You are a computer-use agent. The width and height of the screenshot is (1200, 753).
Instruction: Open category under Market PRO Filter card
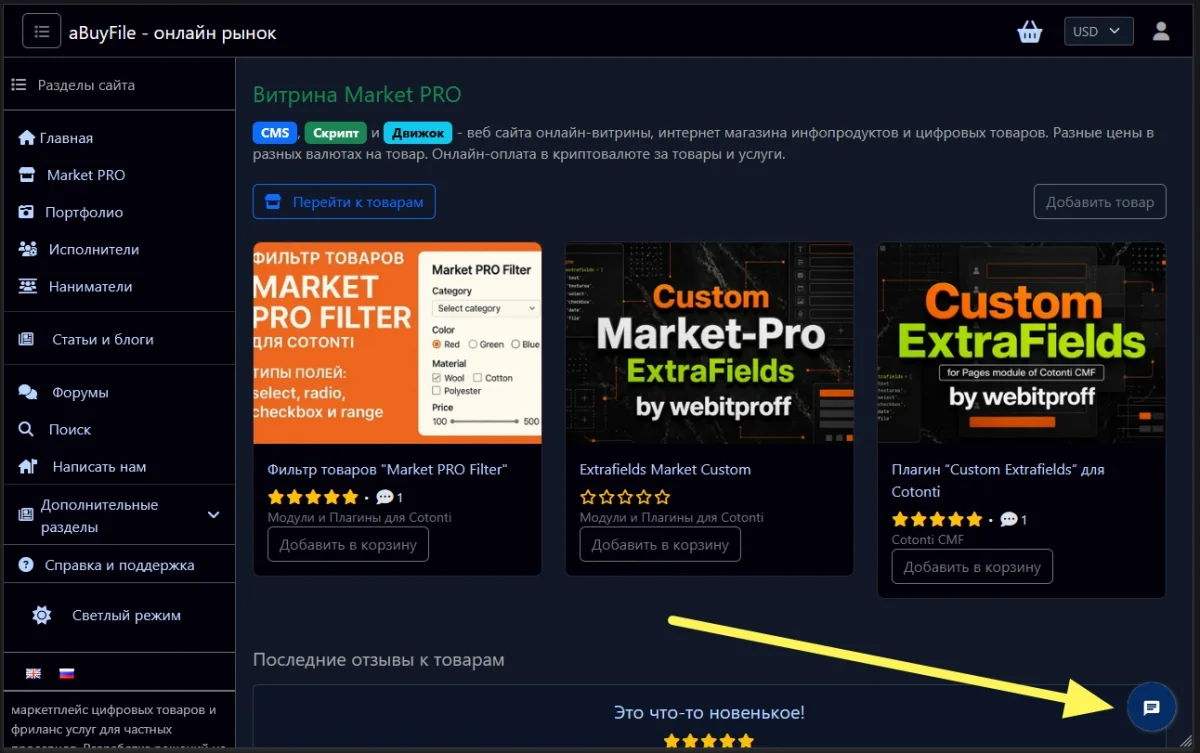[359, 518]
